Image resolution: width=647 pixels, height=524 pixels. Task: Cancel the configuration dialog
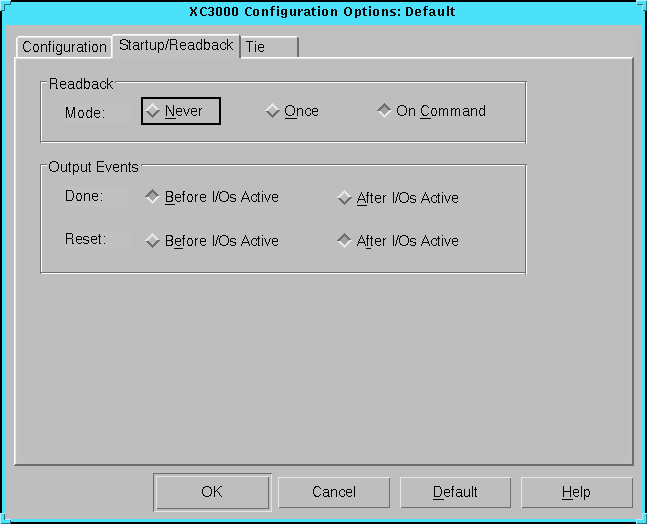tap(333, 492)
